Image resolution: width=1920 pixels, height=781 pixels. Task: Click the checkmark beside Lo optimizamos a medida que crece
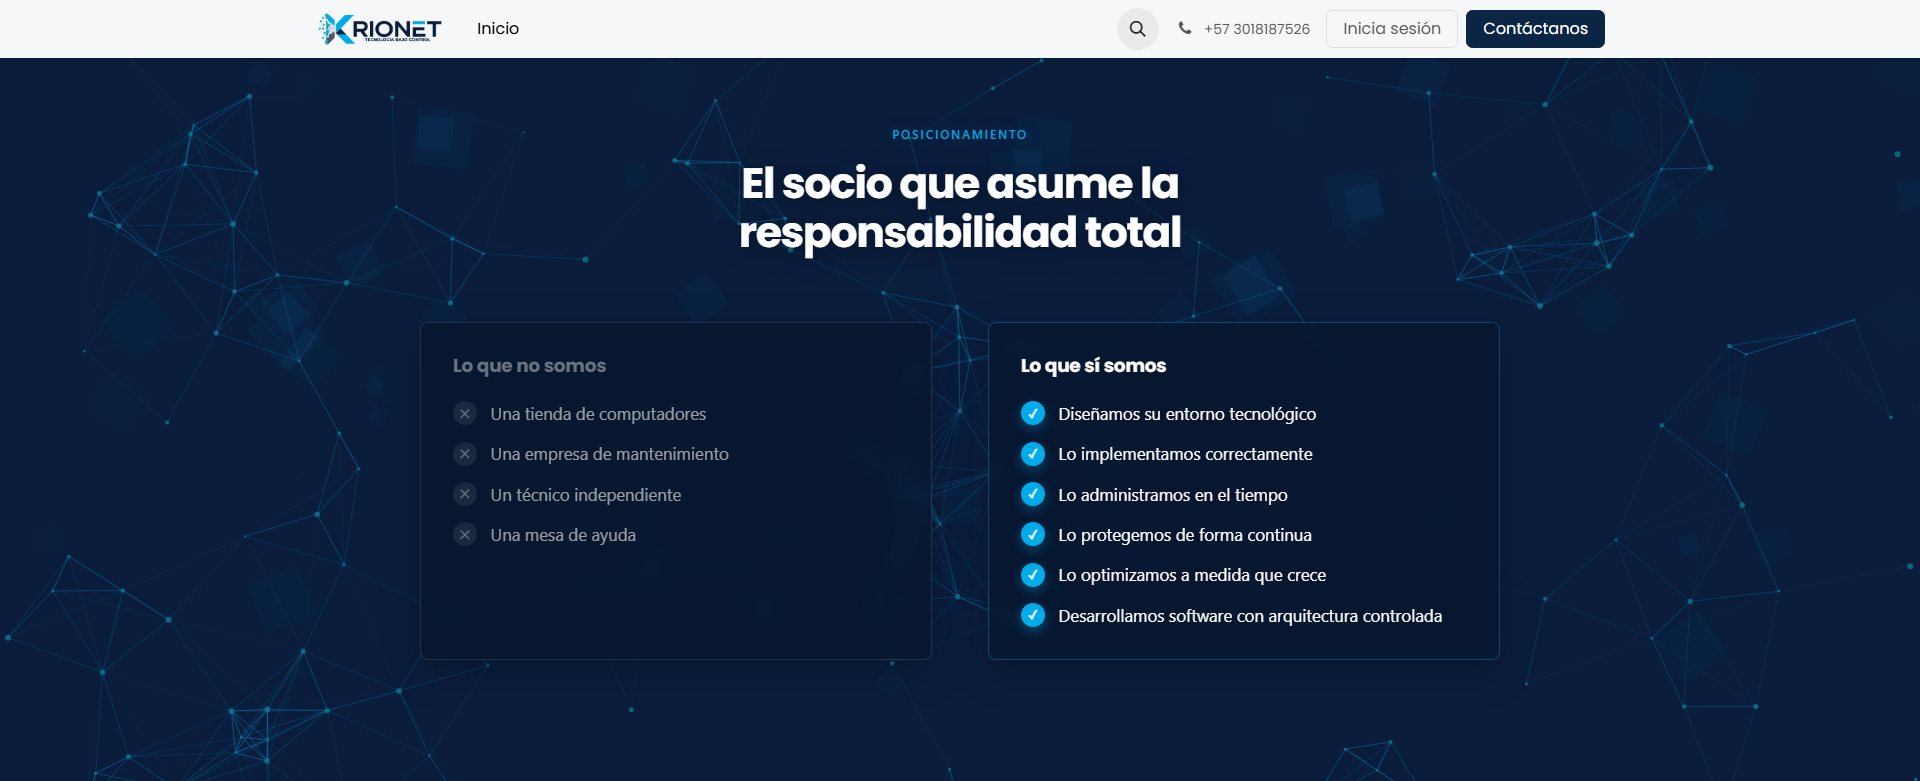pos(1033,575)
